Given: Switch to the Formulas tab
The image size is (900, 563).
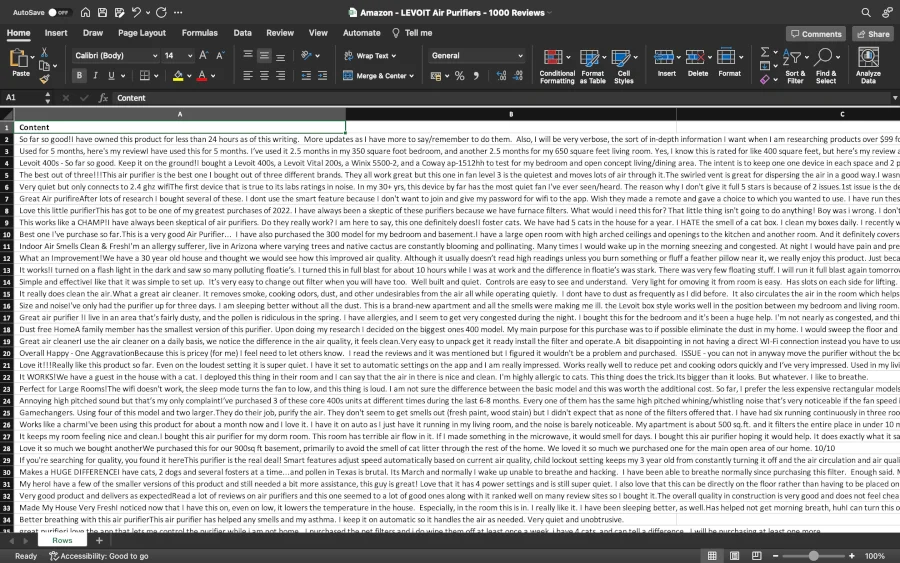Looking at the screenshot, I should (x=200, y=33).
